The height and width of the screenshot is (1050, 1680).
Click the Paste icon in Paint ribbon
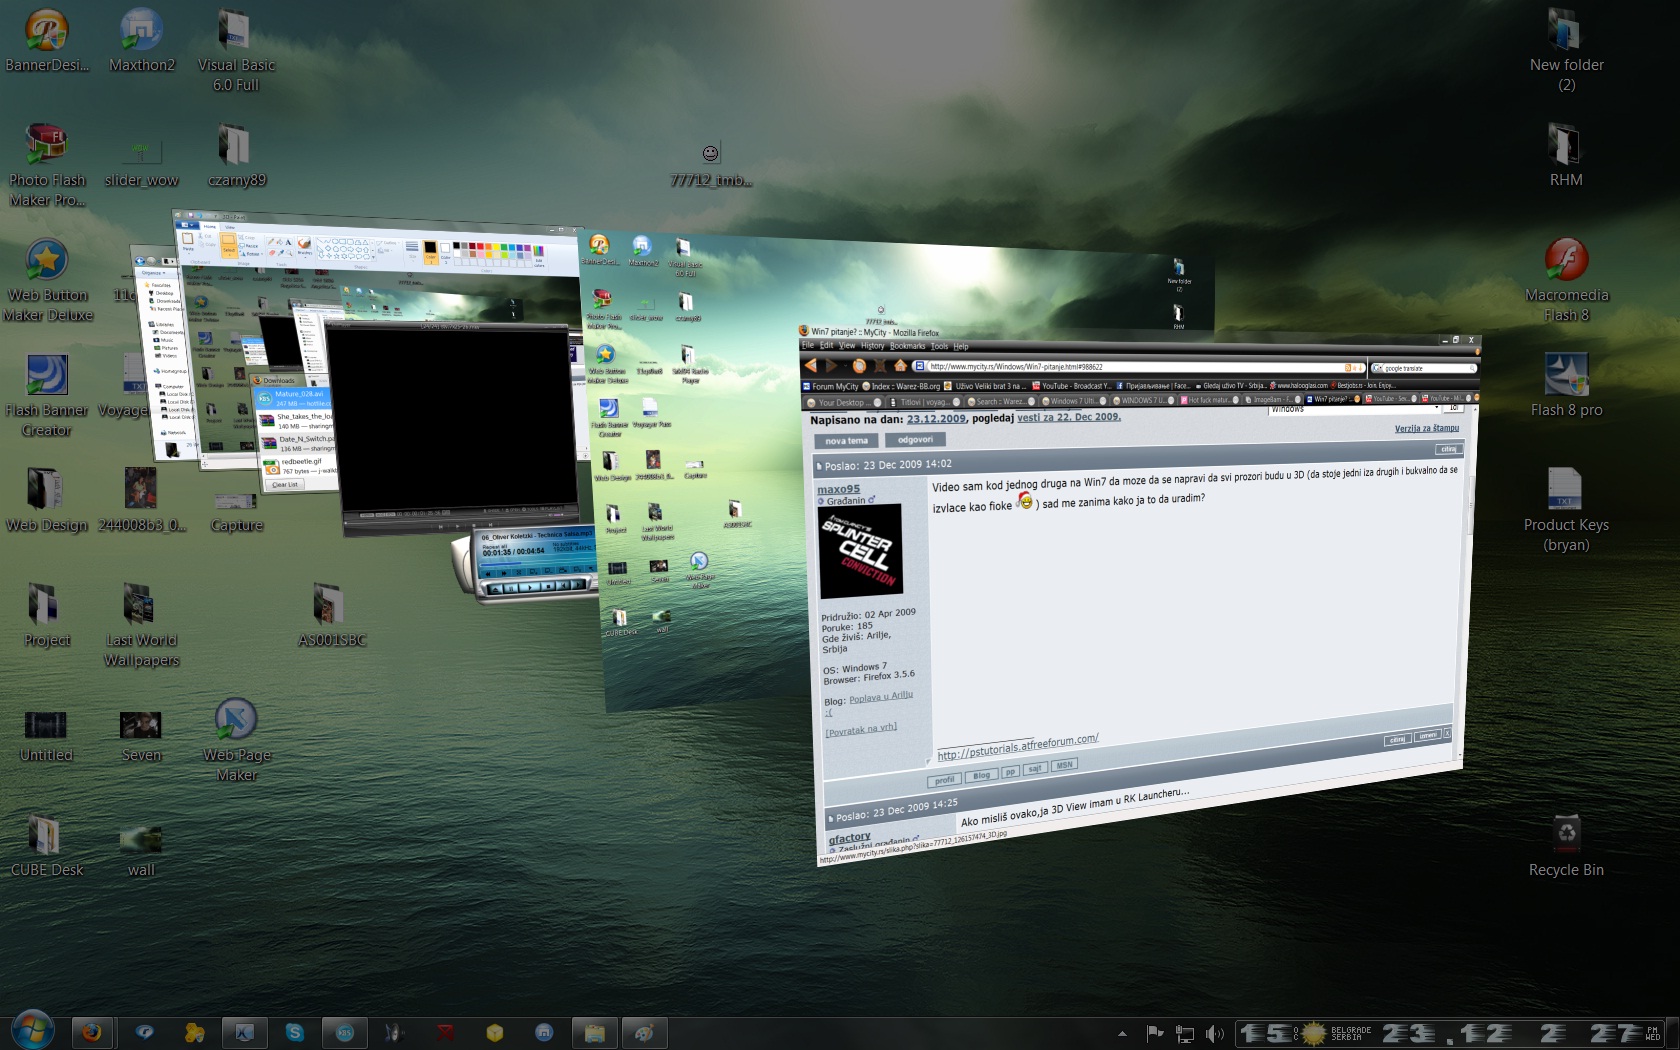187,242
